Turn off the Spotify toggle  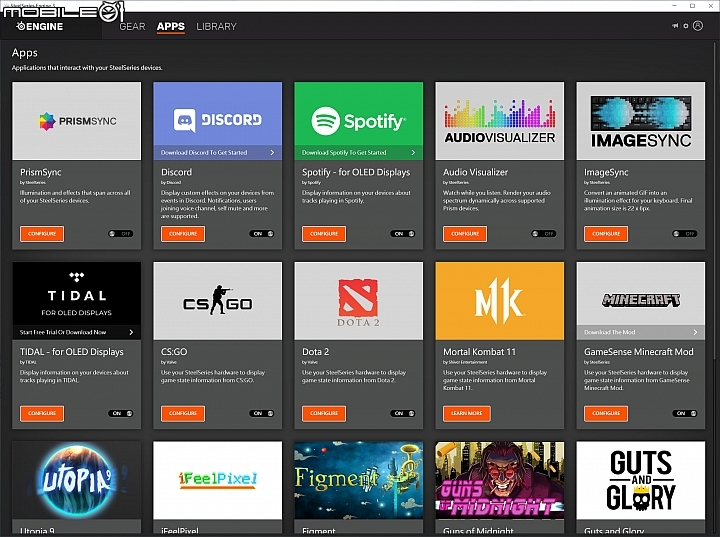(x=403, y=234)
